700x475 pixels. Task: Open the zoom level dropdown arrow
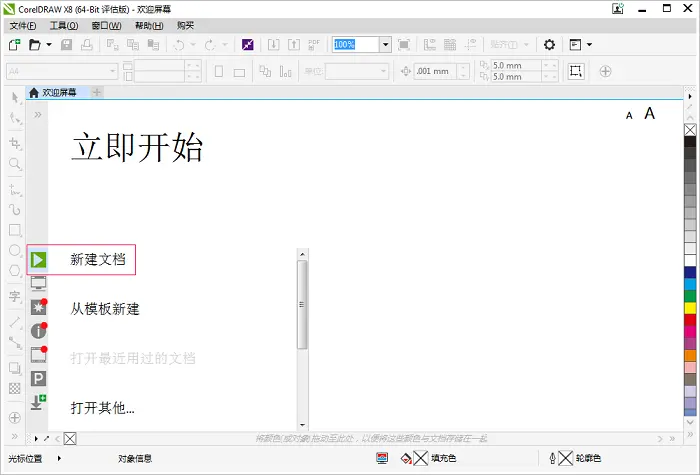pos(385,44)
